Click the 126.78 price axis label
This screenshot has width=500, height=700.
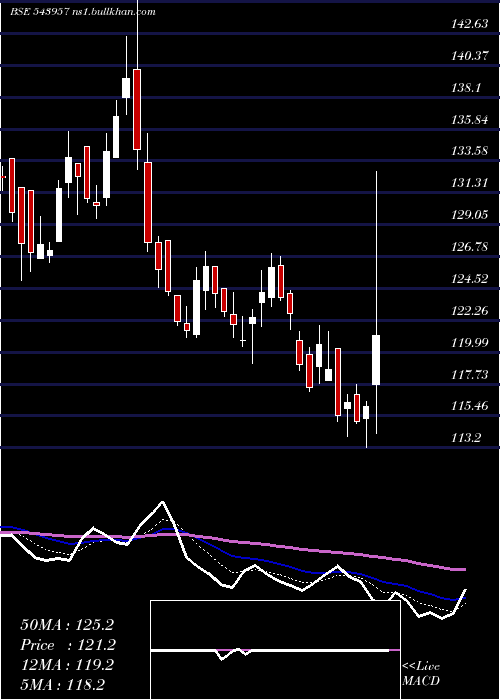pyautogui.click(x=470, y=246)
